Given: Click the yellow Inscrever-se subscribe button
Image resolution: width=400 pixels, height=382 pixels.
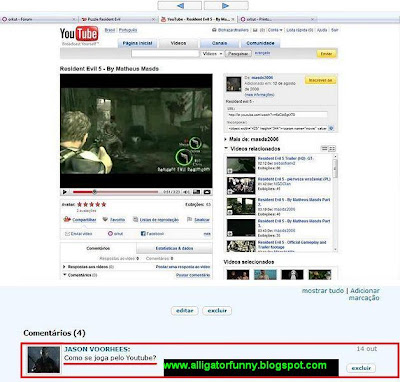Looking at the screenshot, I should 320,80.
